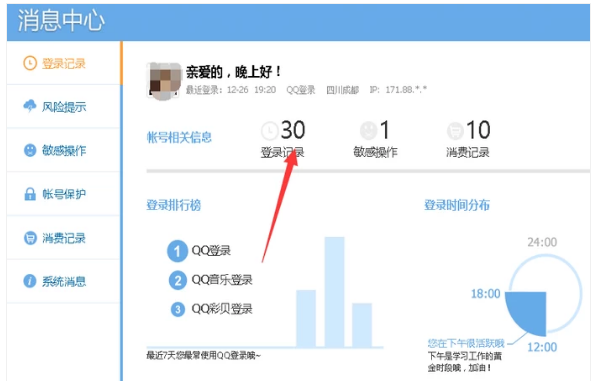Click the gray clock icon next to 30
The image size is (591, 381).
(270, 130)
